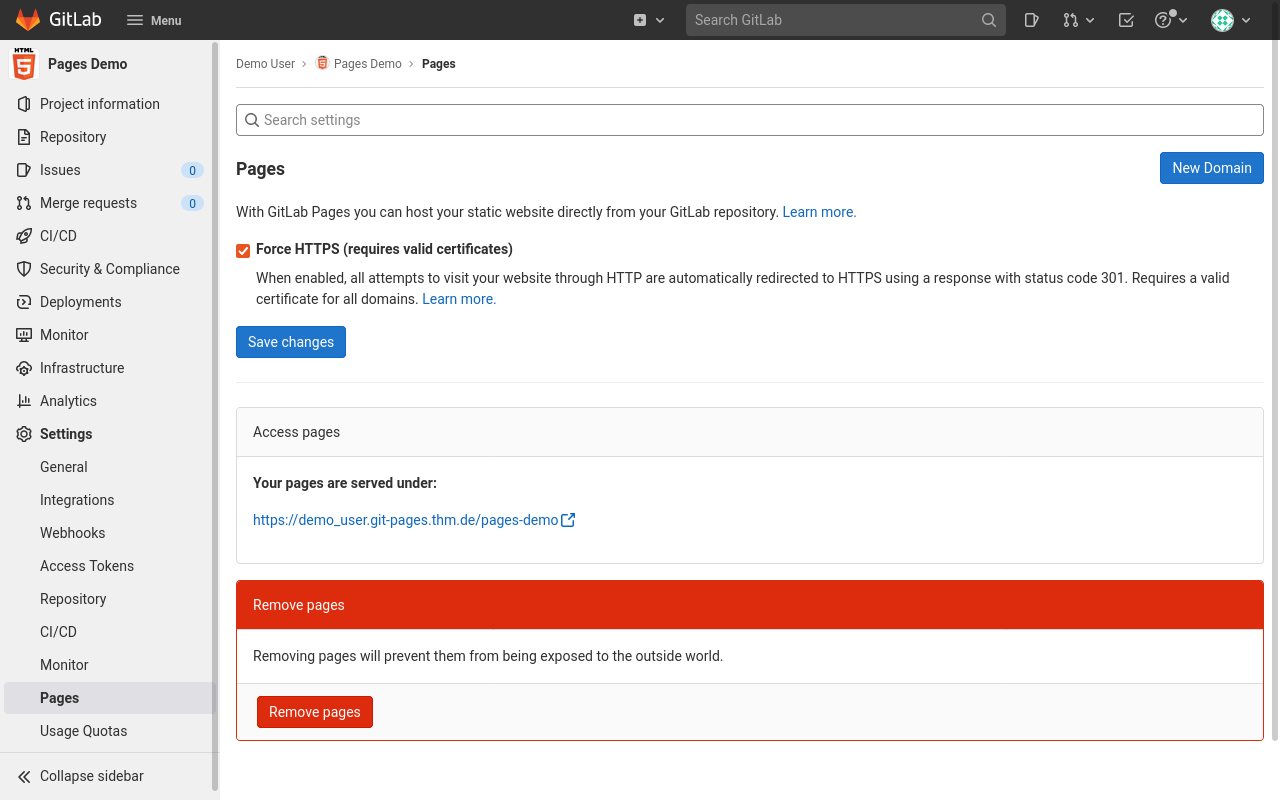The image size is (1280, 800).
Task: Click the external link icon beside pages URL
Action: (568, 520)
